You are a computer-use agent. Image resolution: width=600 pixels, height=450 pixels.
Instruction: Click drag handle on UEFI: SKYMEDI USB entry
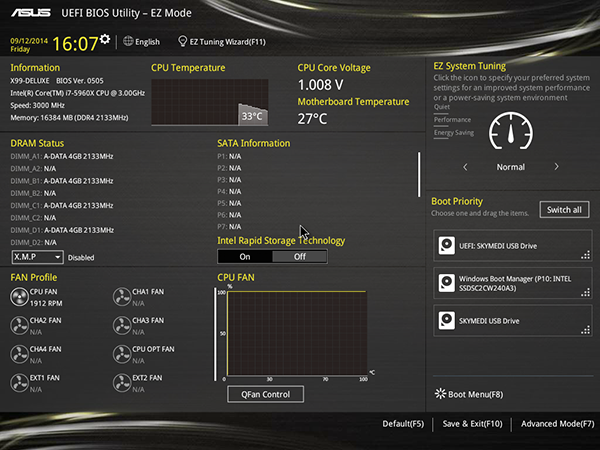tap(585, 255)
